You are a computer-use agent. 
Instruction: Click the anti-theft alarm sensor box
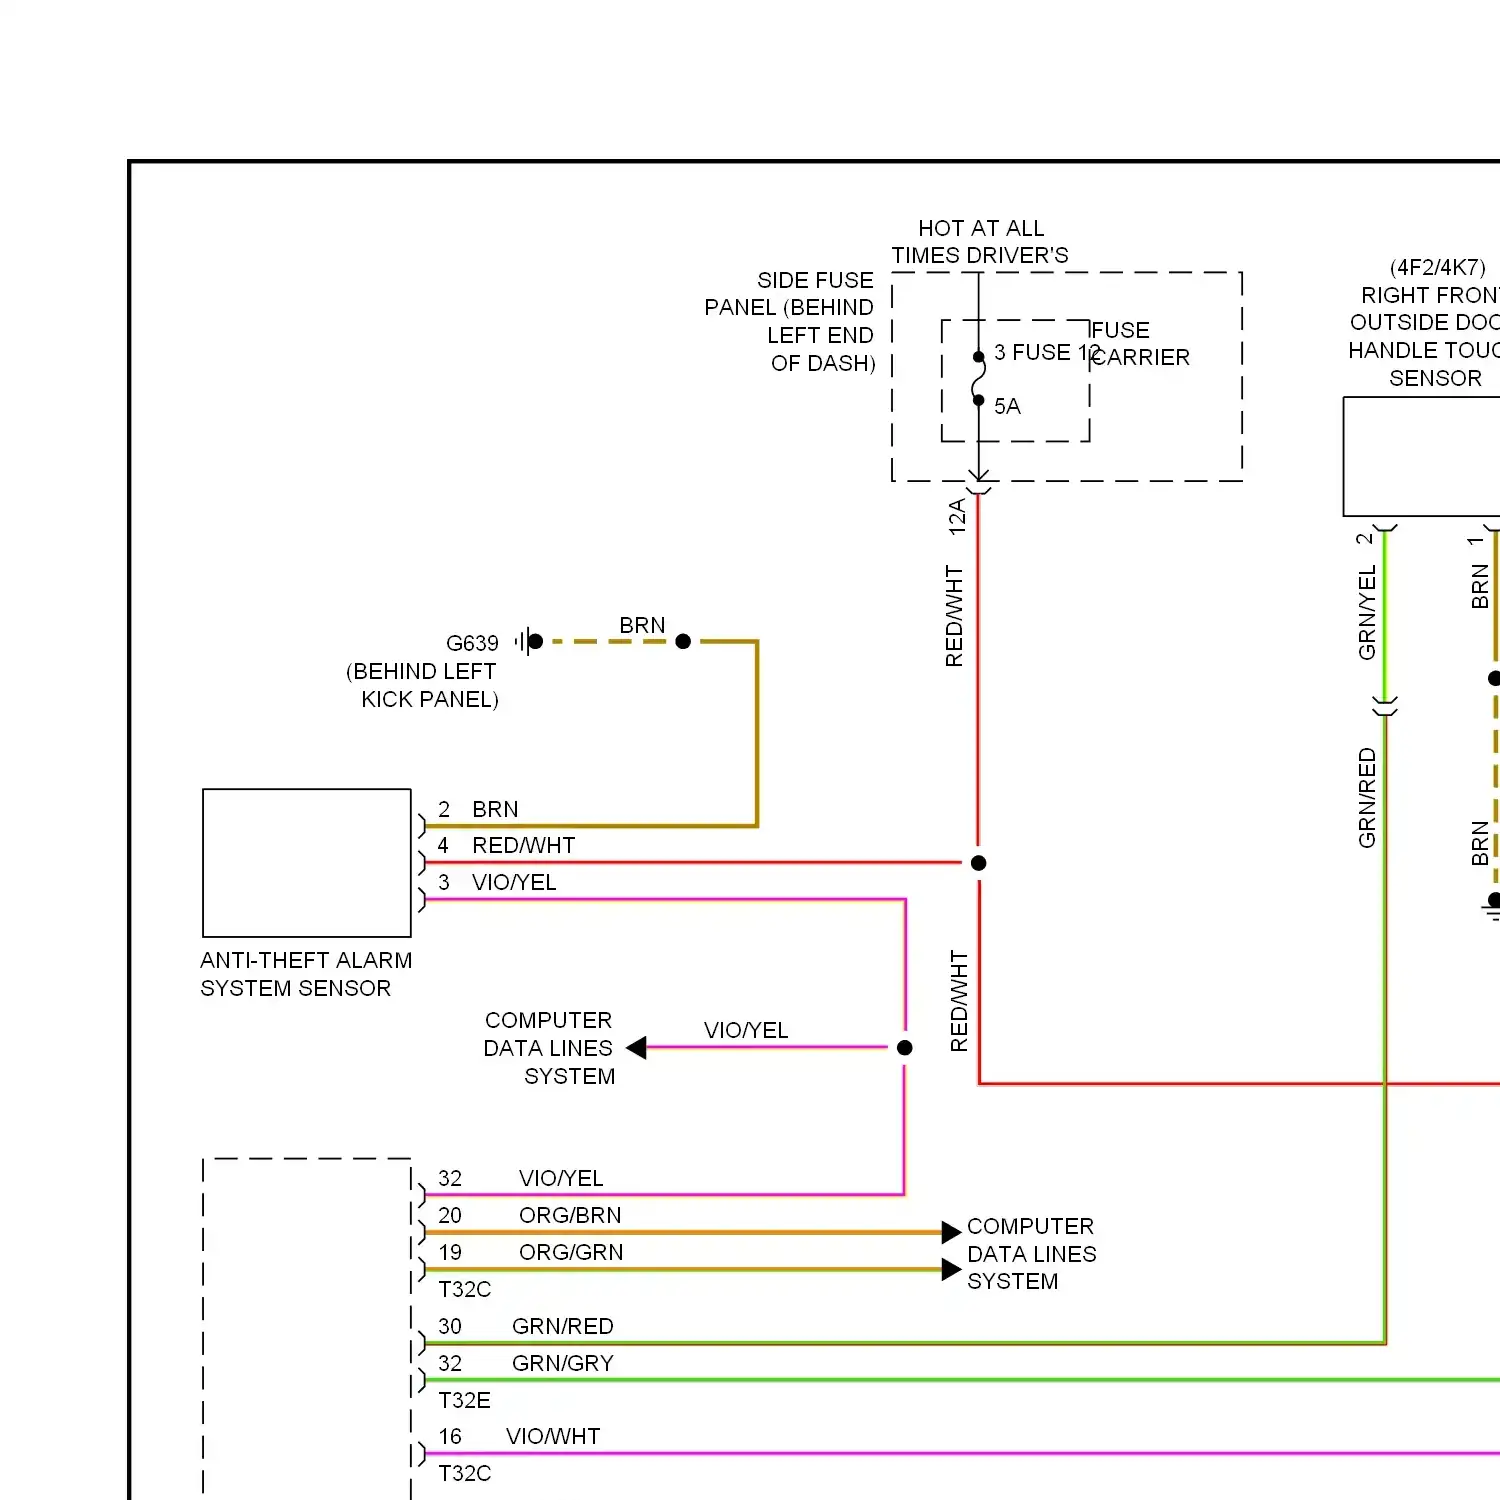click(x=307, y=863)
